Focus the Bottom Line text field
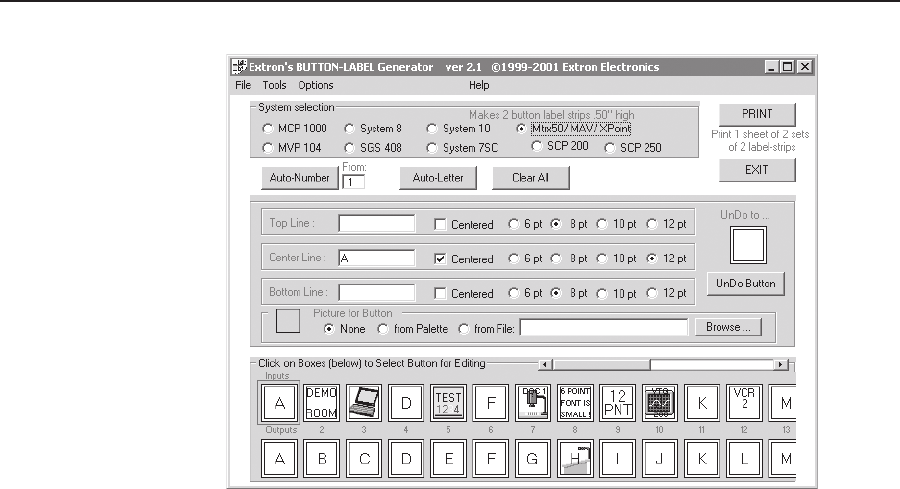900x489 pixels. click(377, 292)
